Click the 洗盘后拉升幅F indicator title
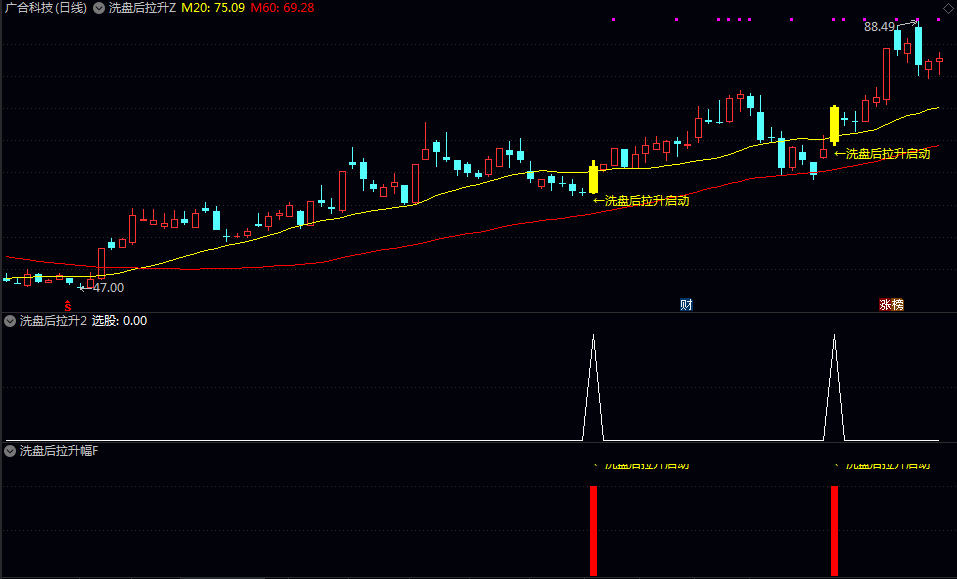 [59, 451]
